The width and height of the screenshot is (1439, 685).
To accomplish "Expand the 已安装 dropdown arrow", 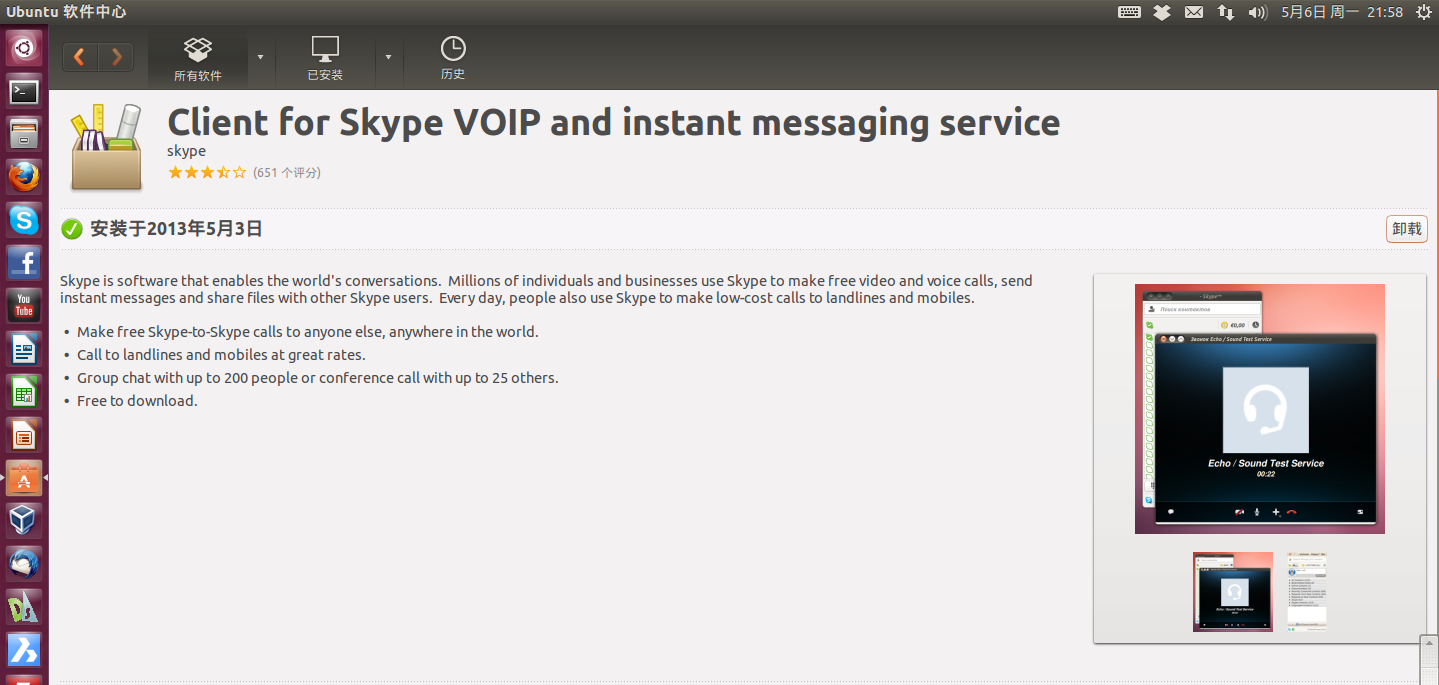I will click(388, 57).
